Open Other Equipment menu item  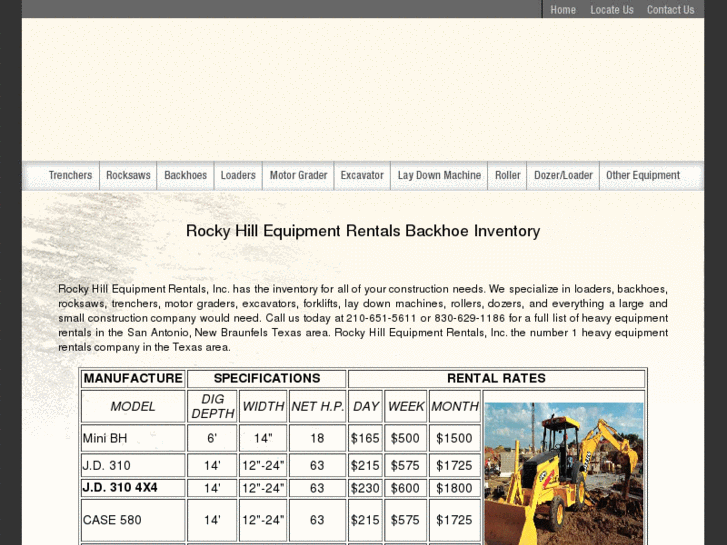point(643,175)
